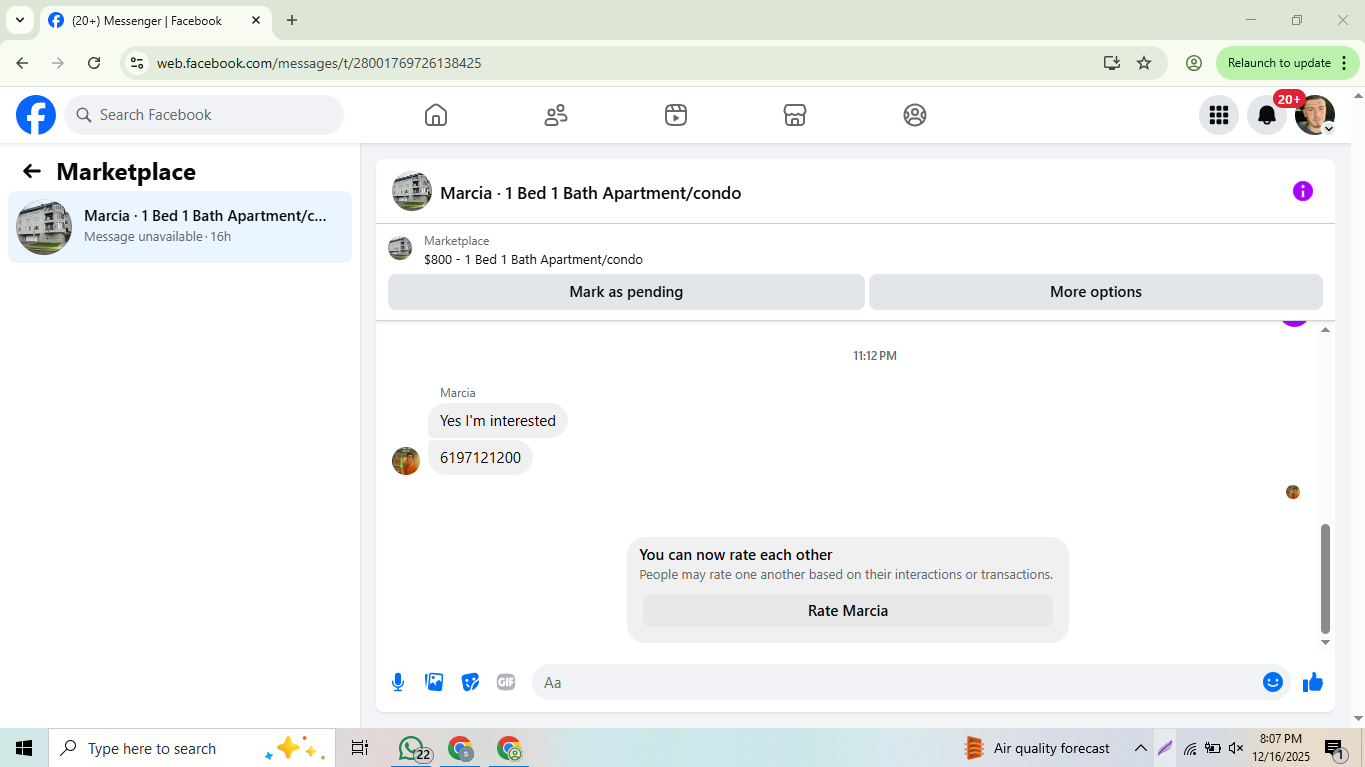The height and width of the screenshot is (767, 1365).
Task: Open the Windows notification center
Action: click(x=1335, y=748)
